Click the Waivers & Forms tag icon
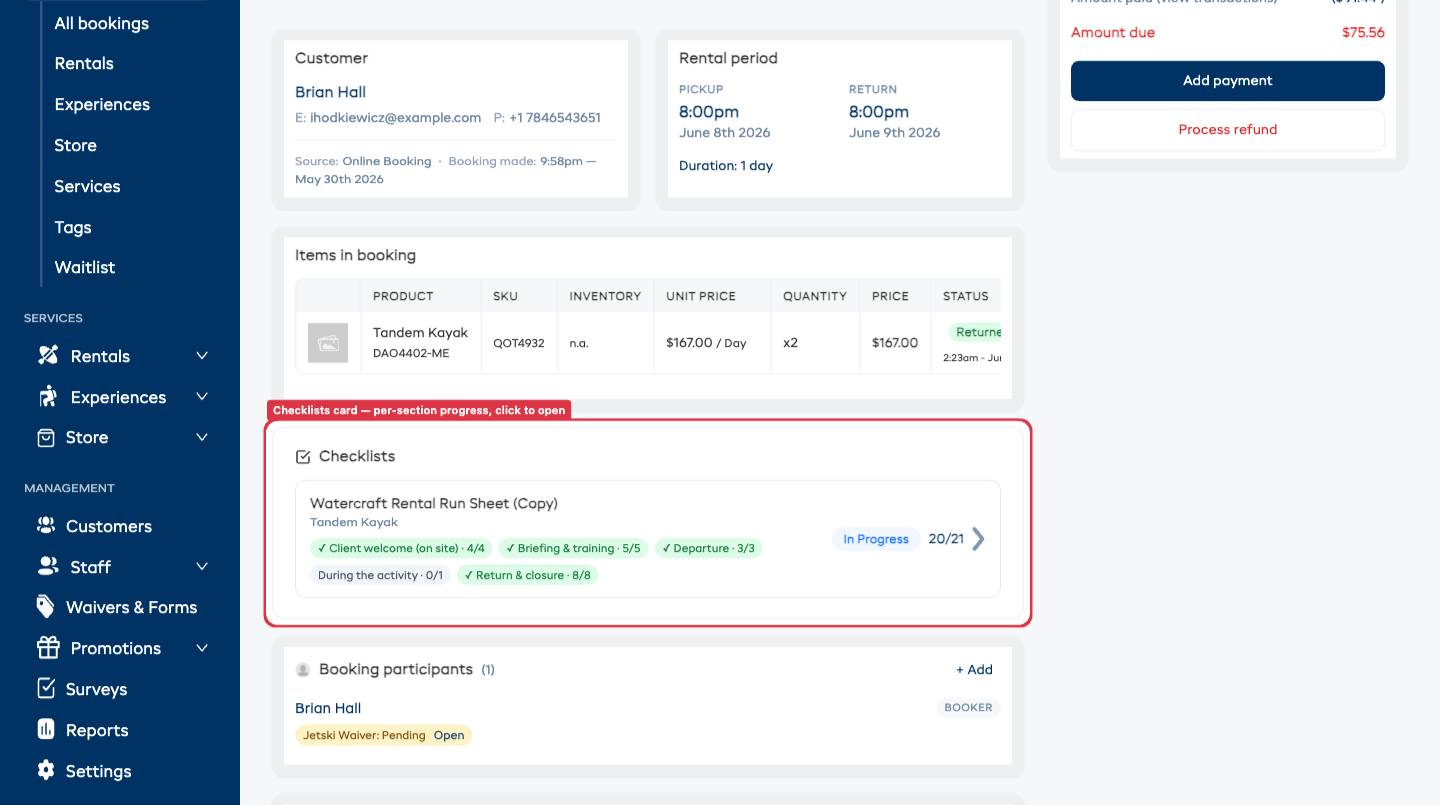 pyautogui.click(x=46, y=607)
